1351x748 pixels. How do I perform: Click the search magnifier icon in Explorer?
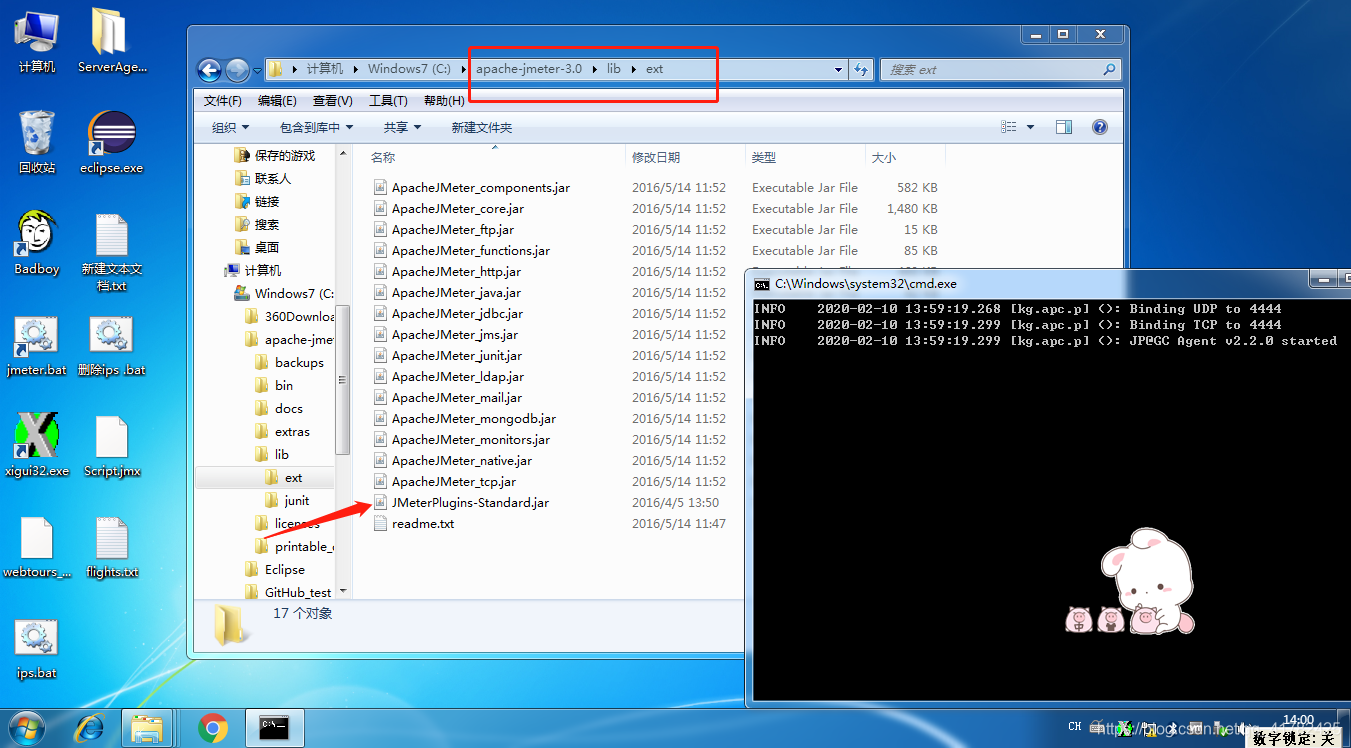coord(1109,70)
